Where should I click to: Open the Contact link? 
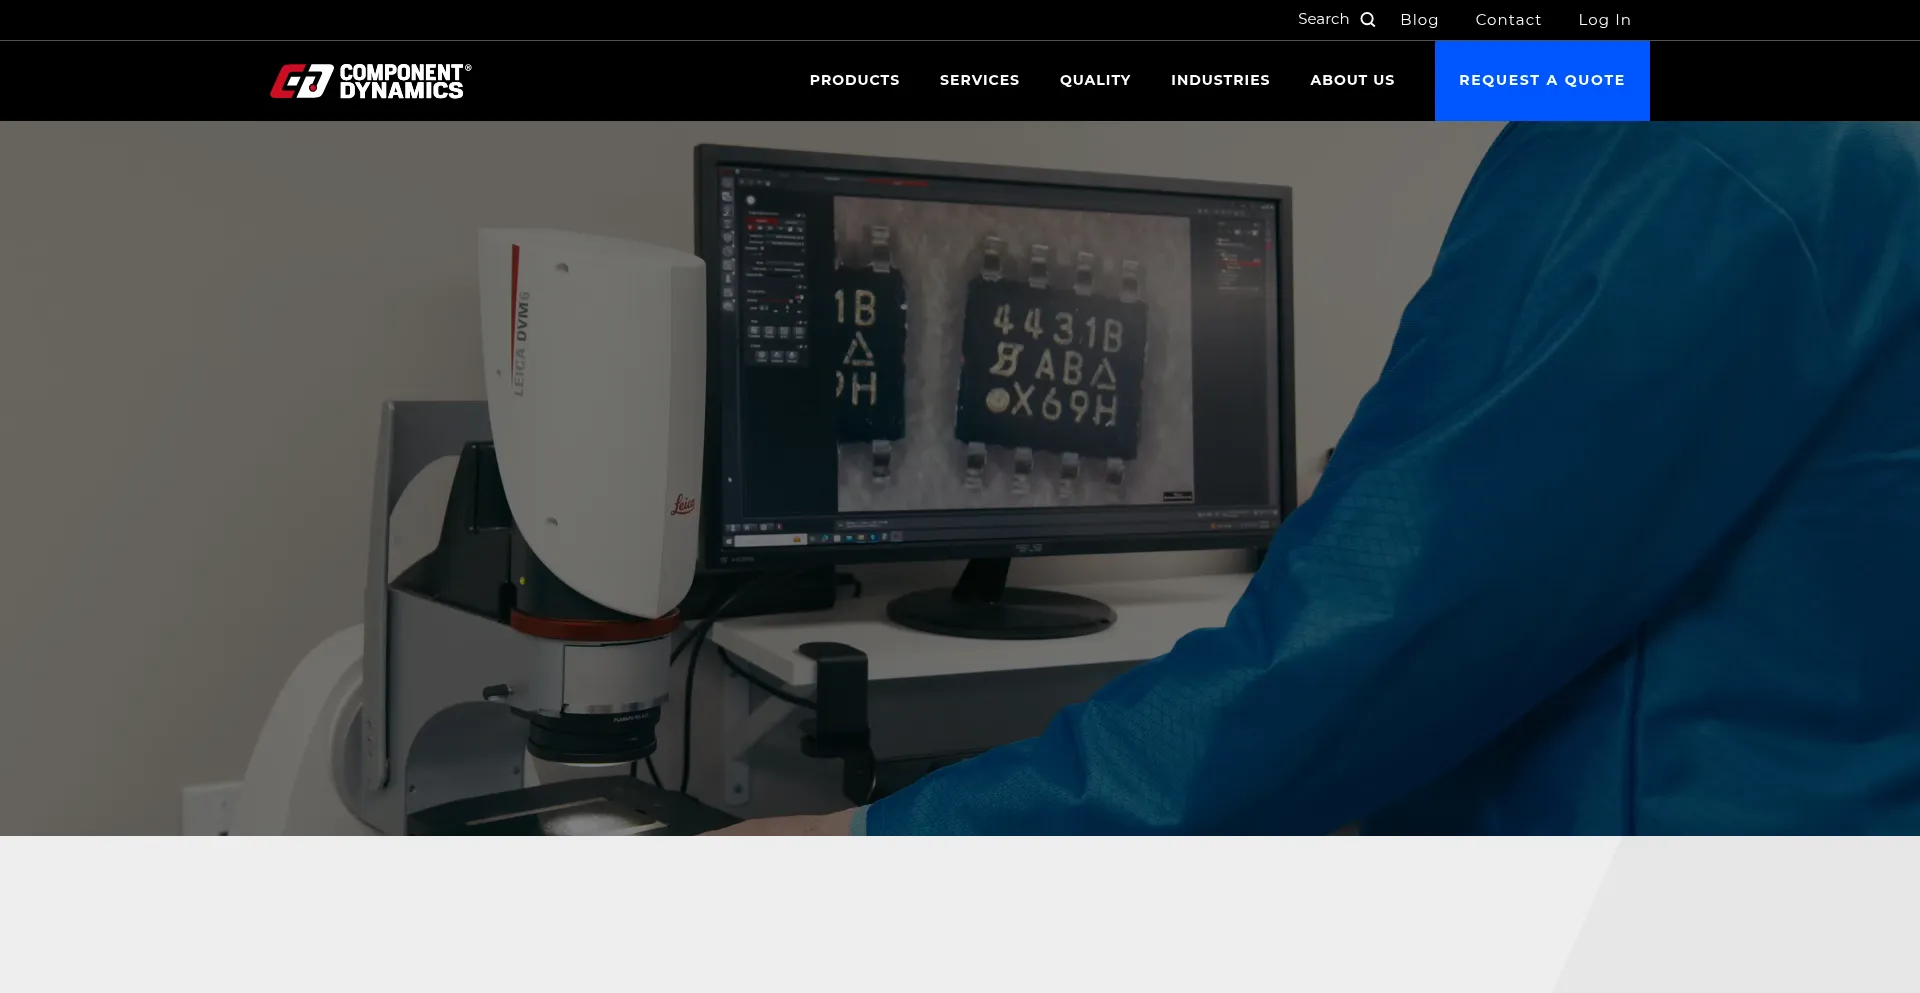point(1508,20)
